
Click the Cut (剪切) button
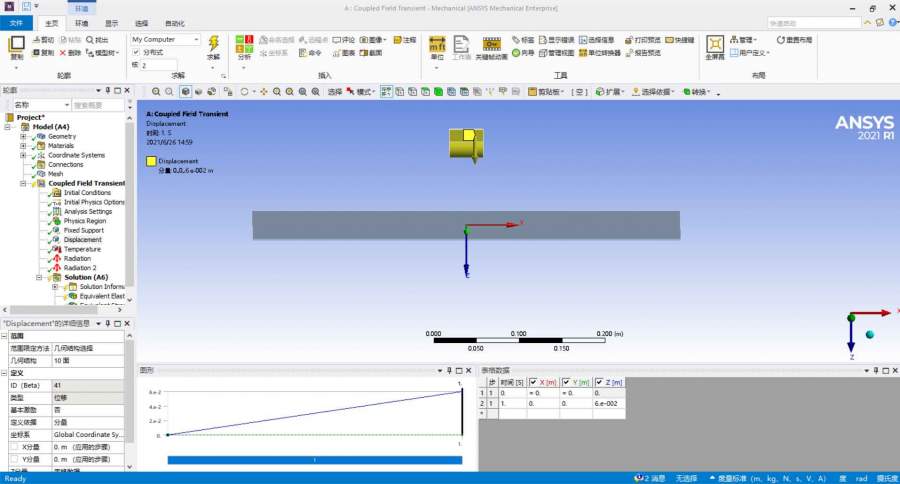[43, 40]
